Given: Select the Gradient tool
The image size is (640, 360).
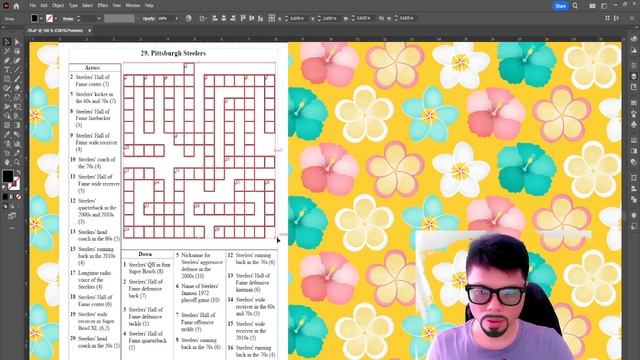Looking at the screenshot, I should coord(17,125).
